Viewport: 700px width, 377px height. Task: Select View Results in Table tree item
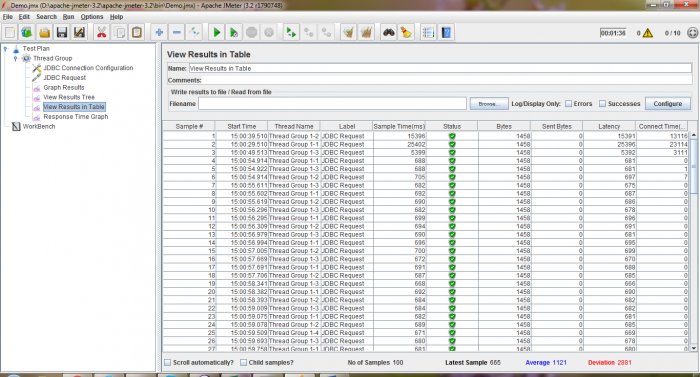(74, 107)
